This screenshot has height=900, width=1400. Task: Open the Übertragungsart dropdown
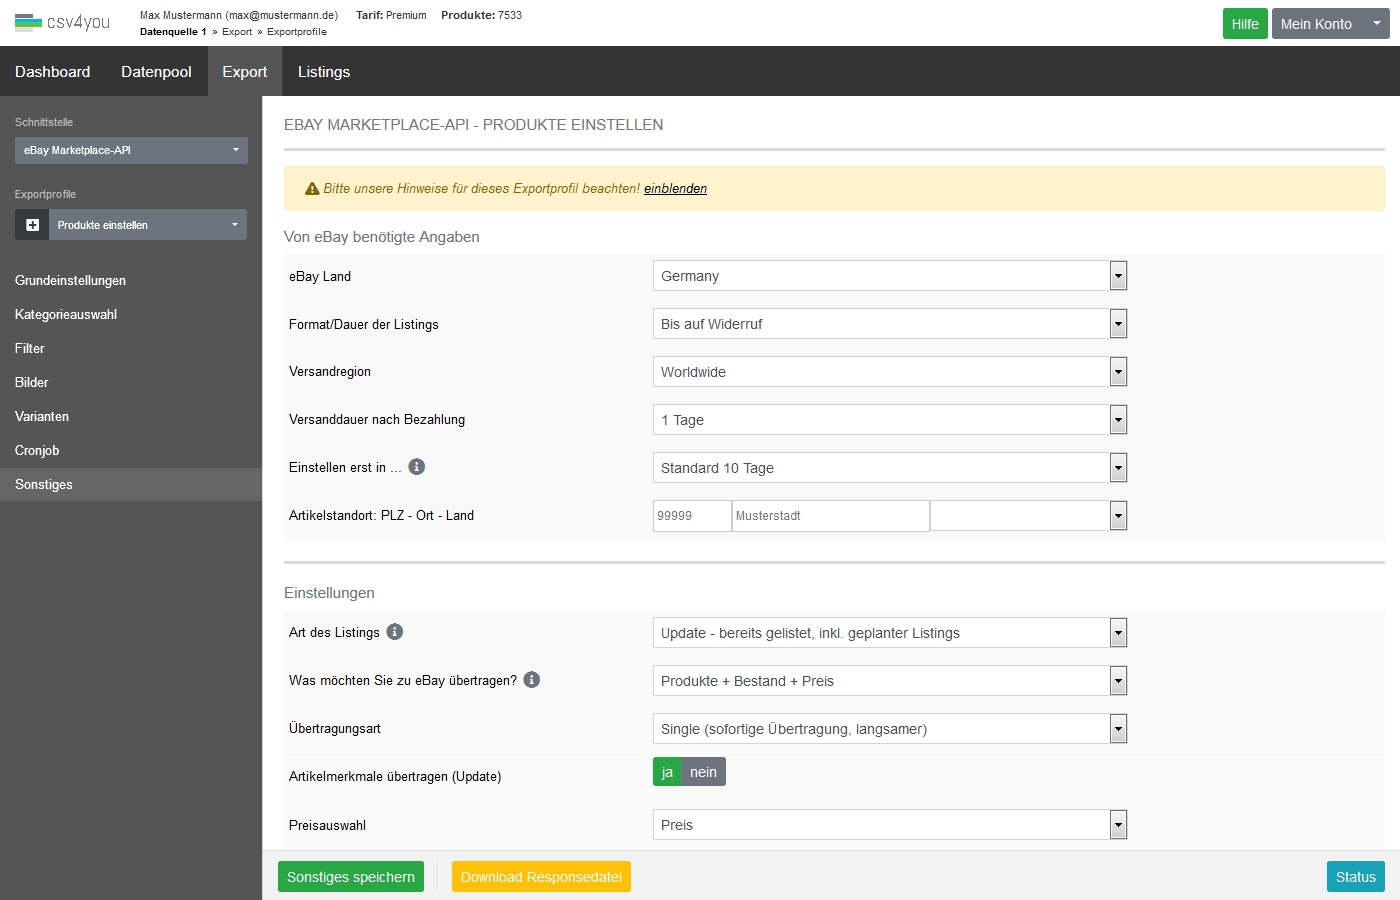[889, 729]
